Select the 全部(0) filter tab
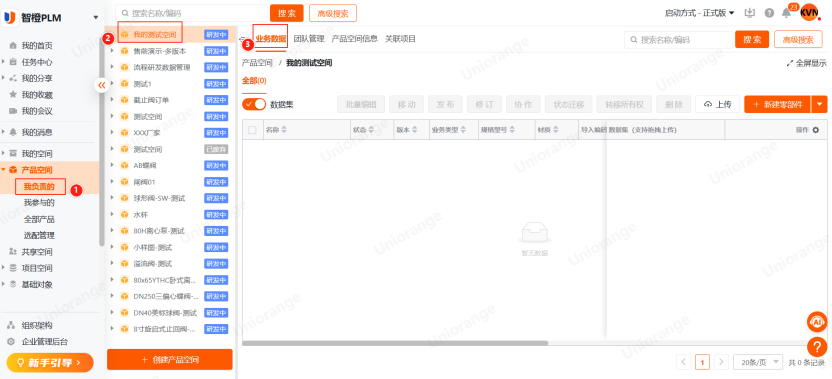 pyautogui.click(x=254, y=81)
